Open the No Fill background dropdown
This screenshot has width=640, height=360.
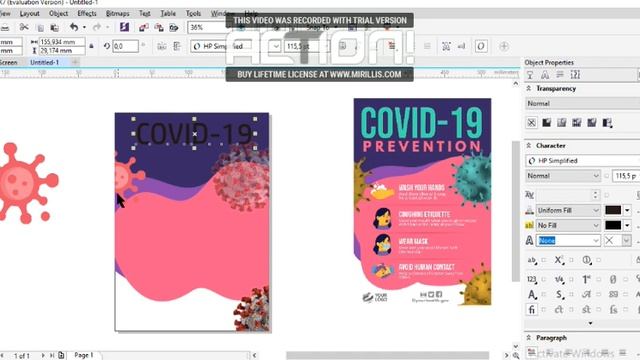568,225
